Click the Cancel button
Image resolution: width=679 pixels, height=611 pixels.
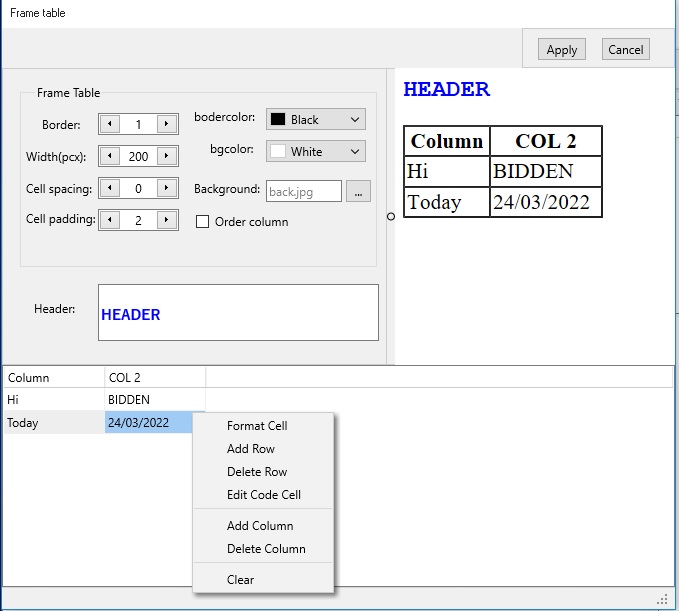(625, 50)
